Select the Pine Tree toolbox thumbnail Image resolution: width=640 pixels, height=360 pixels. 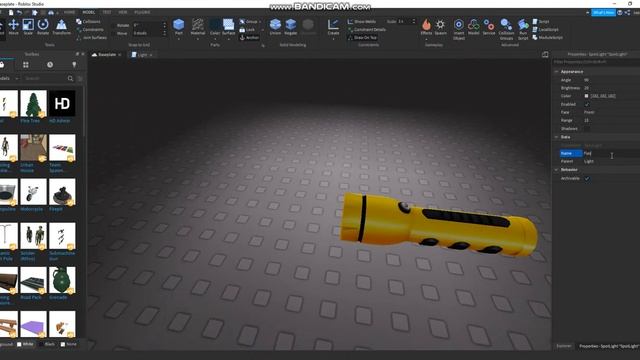[33, 104]
